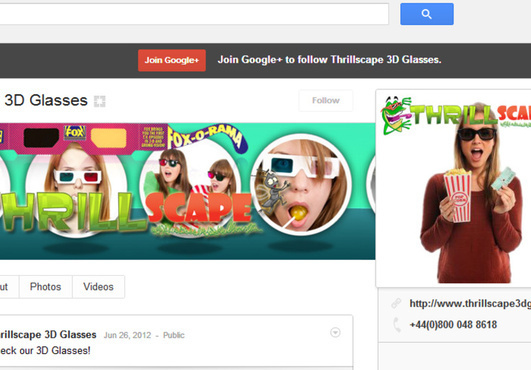Image resolution: width=531 pixels, height=370 pixels.
Task: Open the thrillscape3dglasses website link
Action: 470,303
